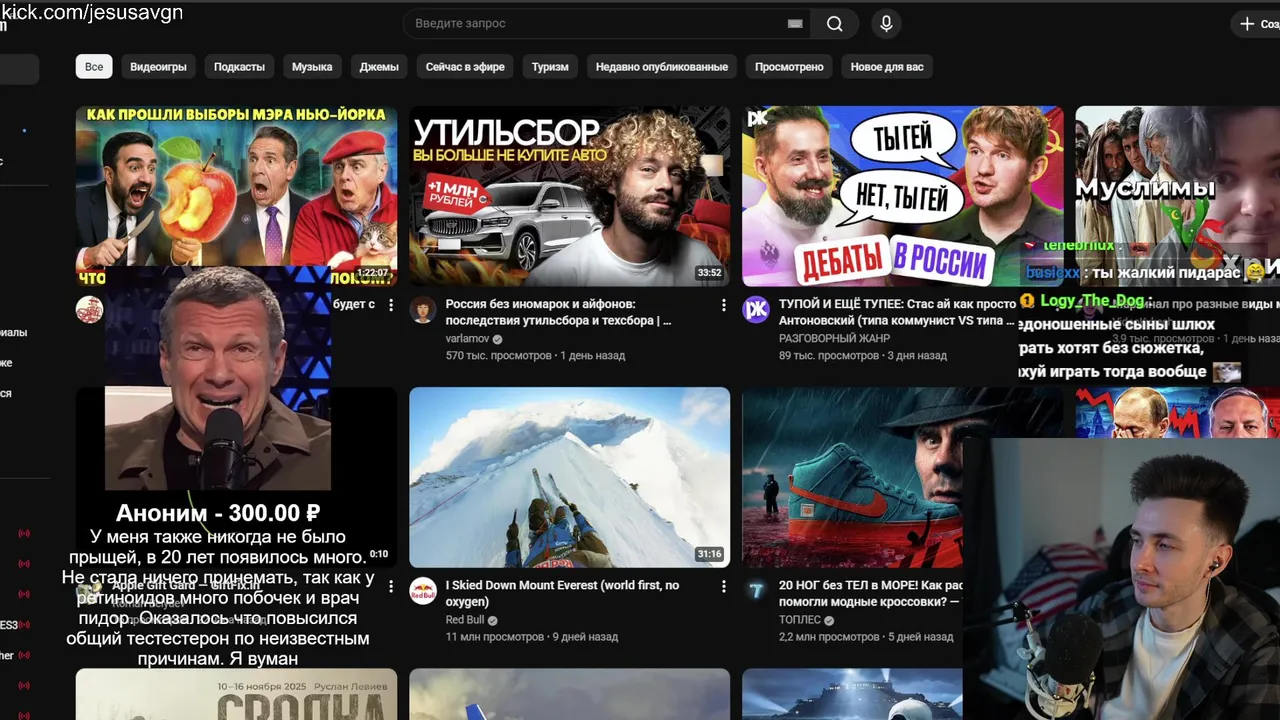This screenshot has width=1280, height=720.
Task: Open the varlamov channel name link
Action: tap(467, 339)
